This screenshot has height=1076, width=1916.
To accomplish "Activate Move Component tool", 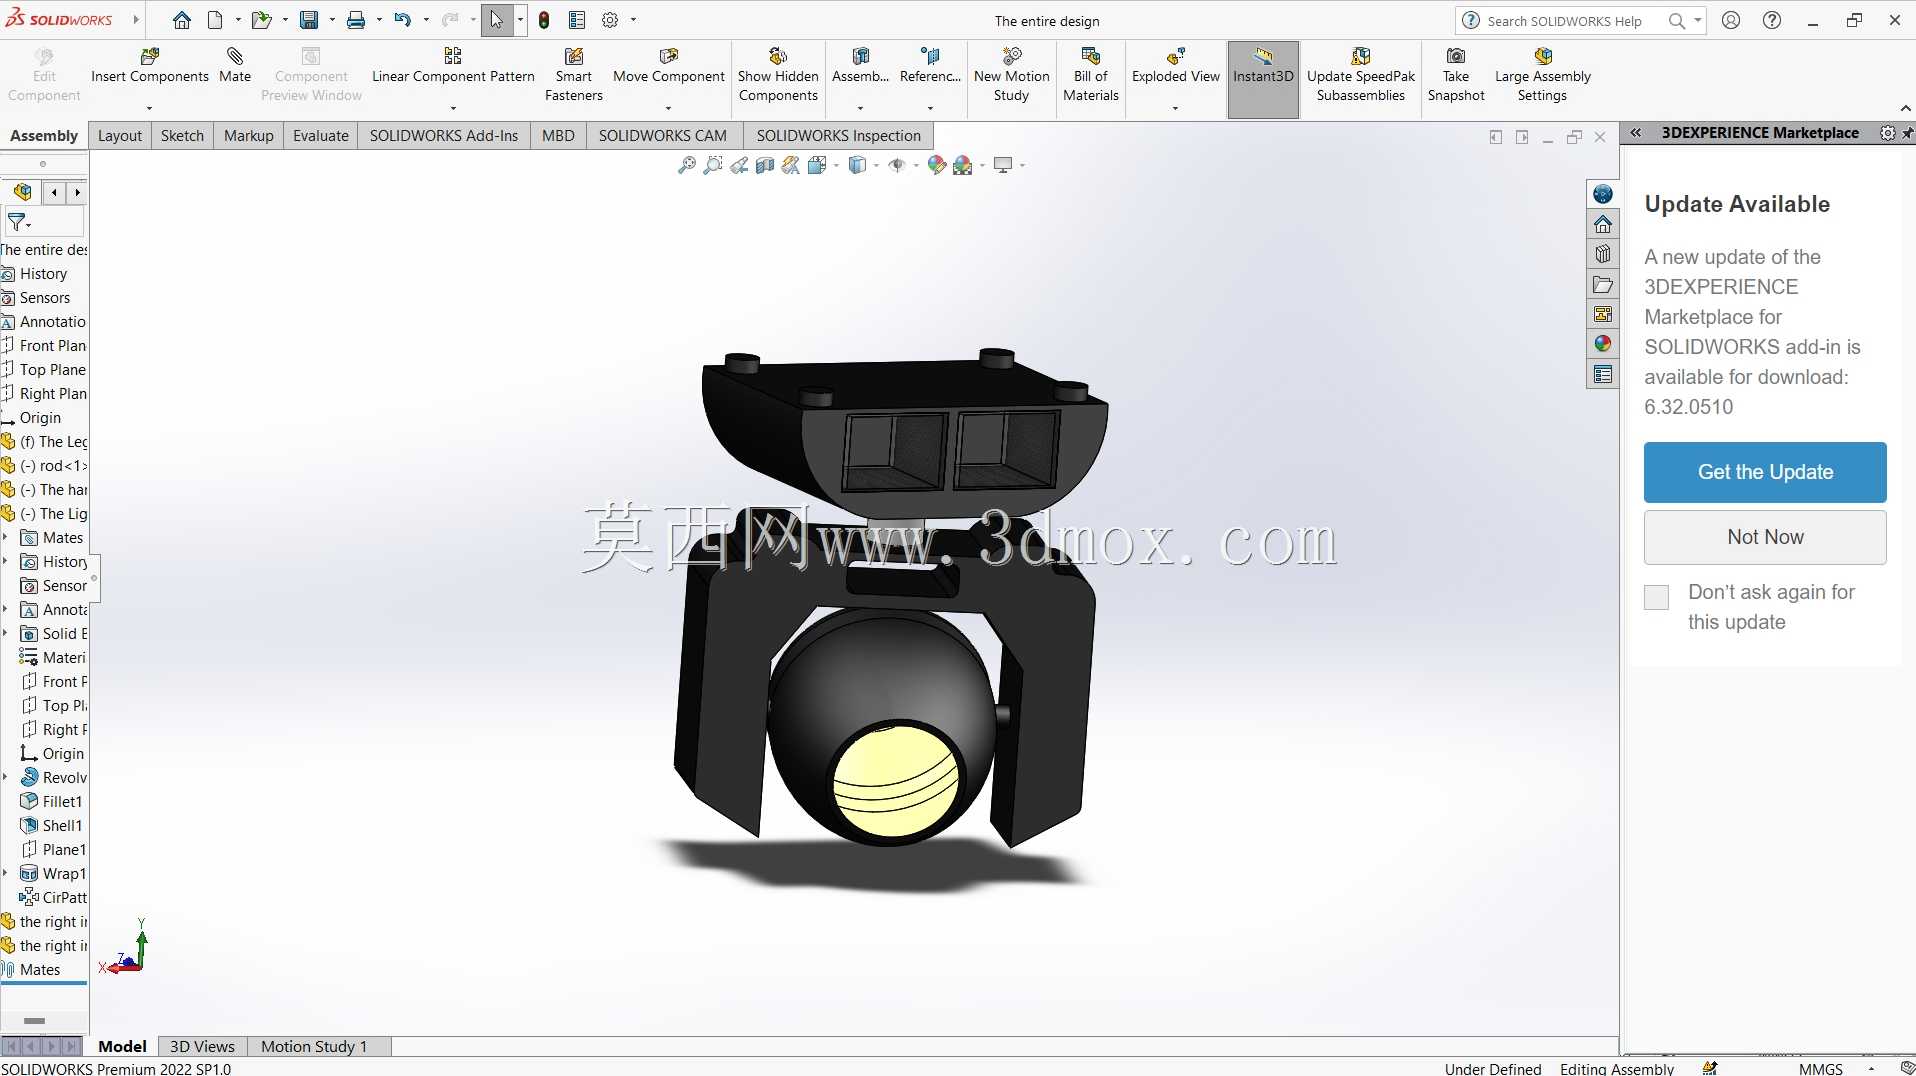I will pyautogui.click(x=669, y=66).
